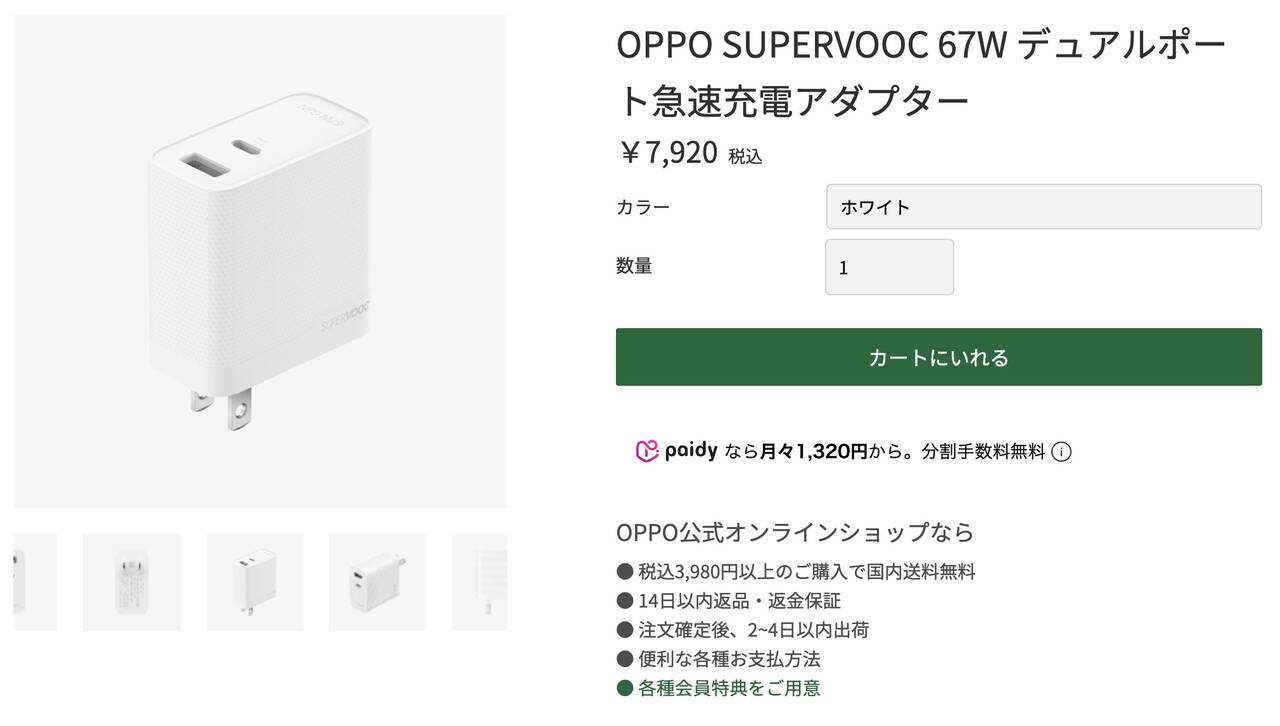The width and height of the screenshot is (1280, 726).
Task: Click the OPPO公式オンラインショップなら heading
Action: tap(795, 532)
